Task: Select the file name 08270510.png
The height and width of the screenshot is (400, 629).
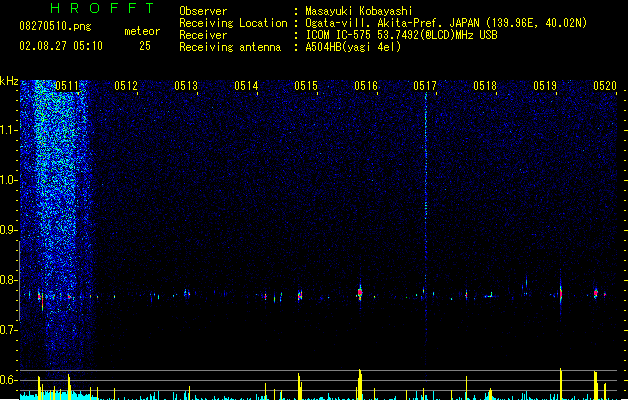Action: pyautogui.click(x=55, y=26)
